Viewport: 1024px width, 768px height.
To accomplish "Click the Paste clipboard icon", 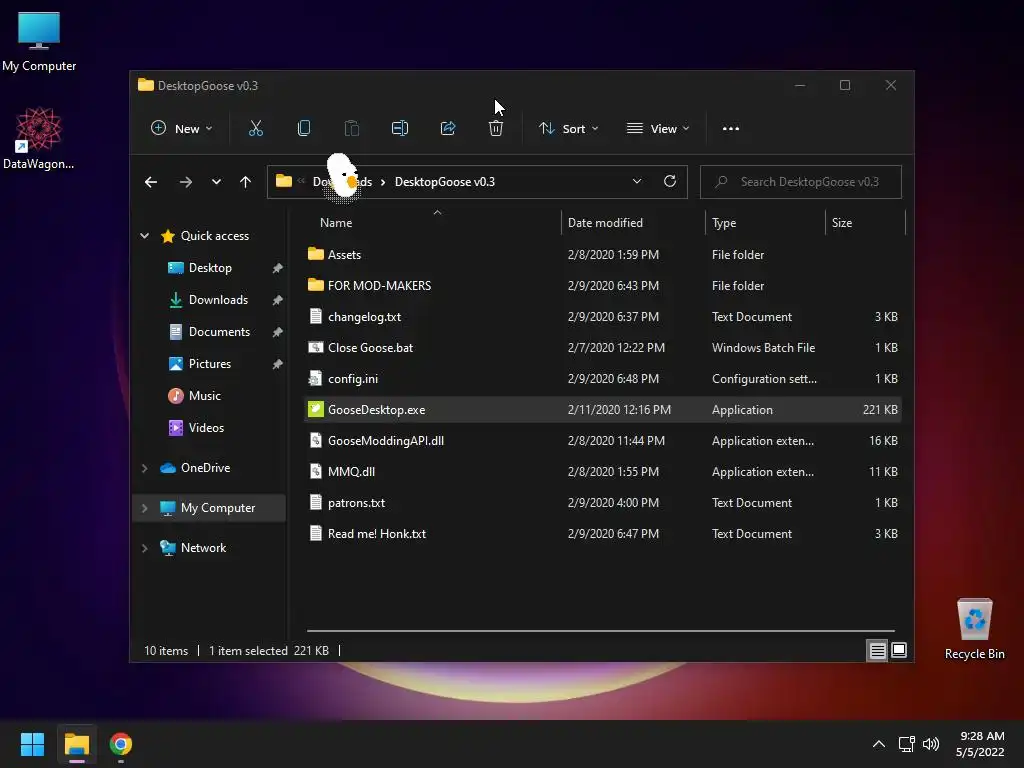I will (351, 129).
